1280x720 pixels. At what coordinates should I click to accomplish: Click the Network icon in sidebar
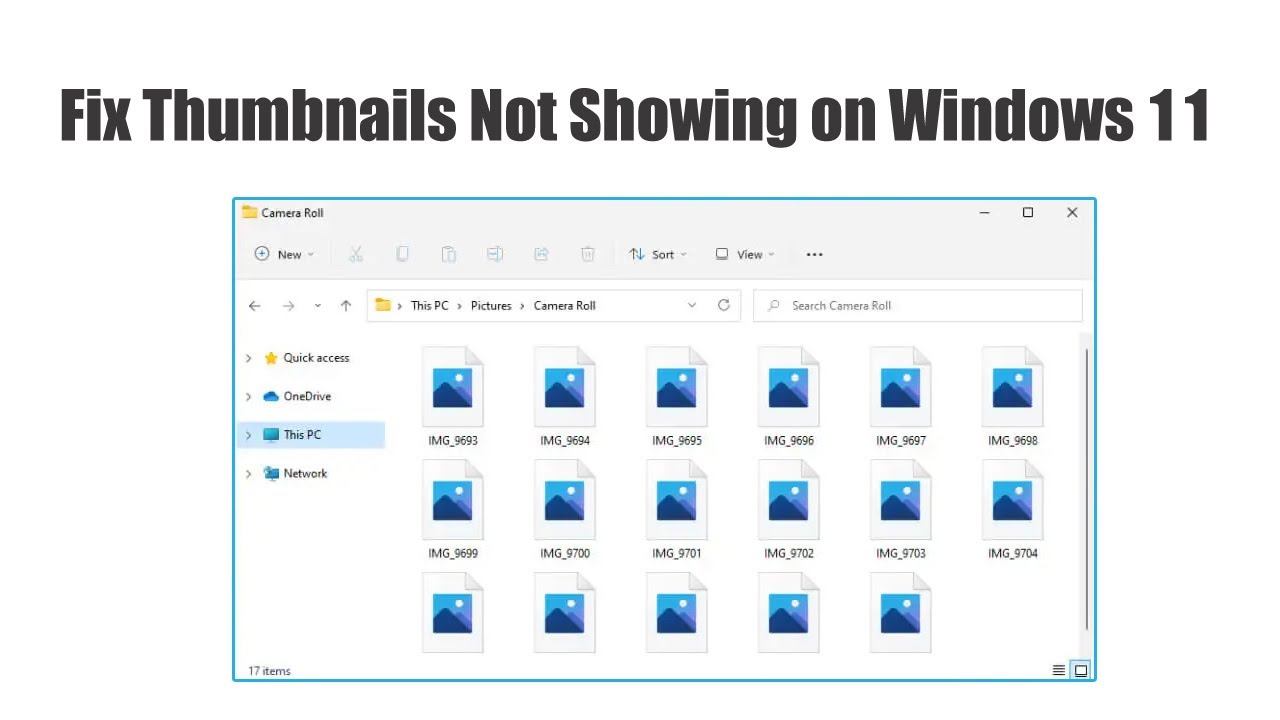pyautogui.click(x=270, y=473)
